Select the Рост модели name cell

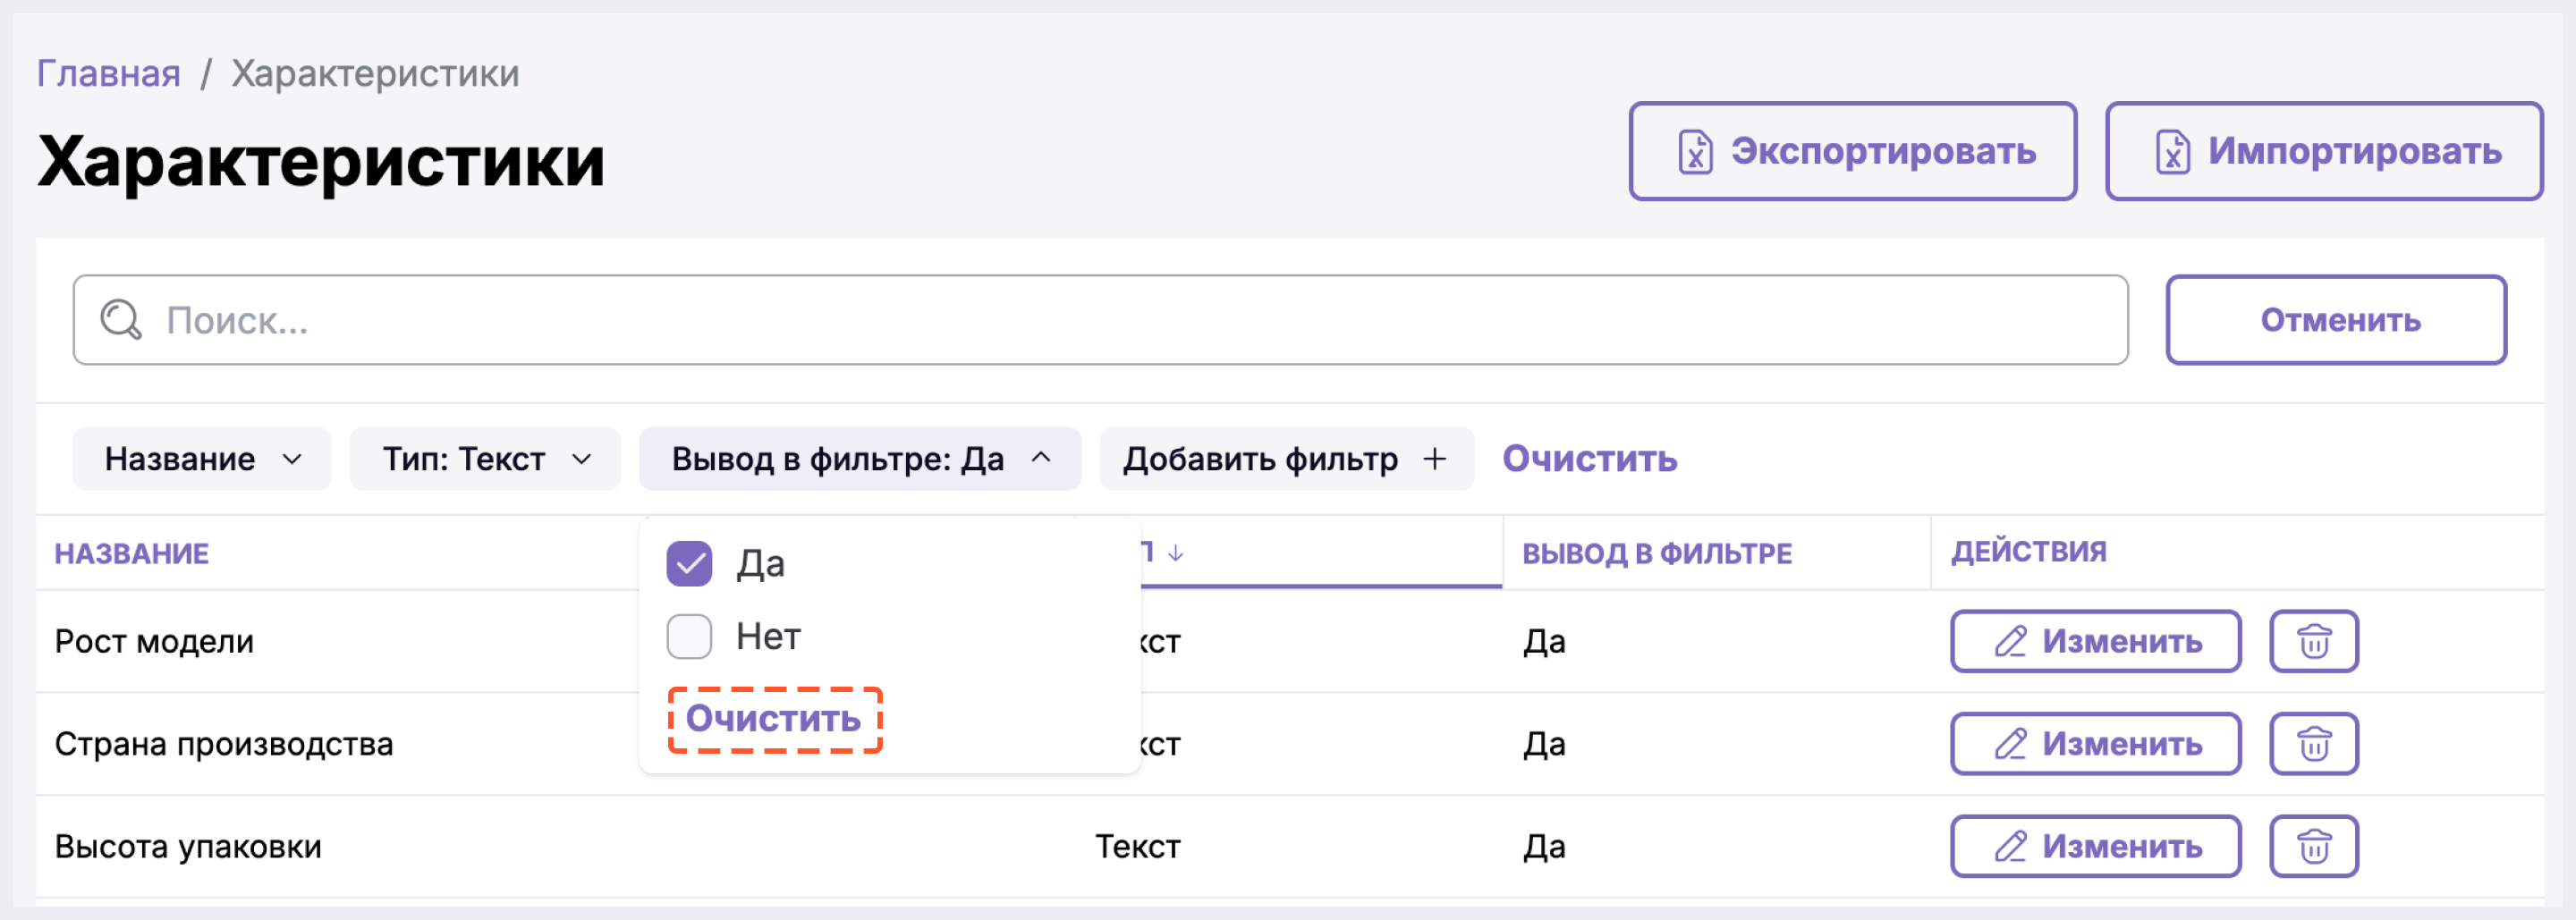(154, 641)
